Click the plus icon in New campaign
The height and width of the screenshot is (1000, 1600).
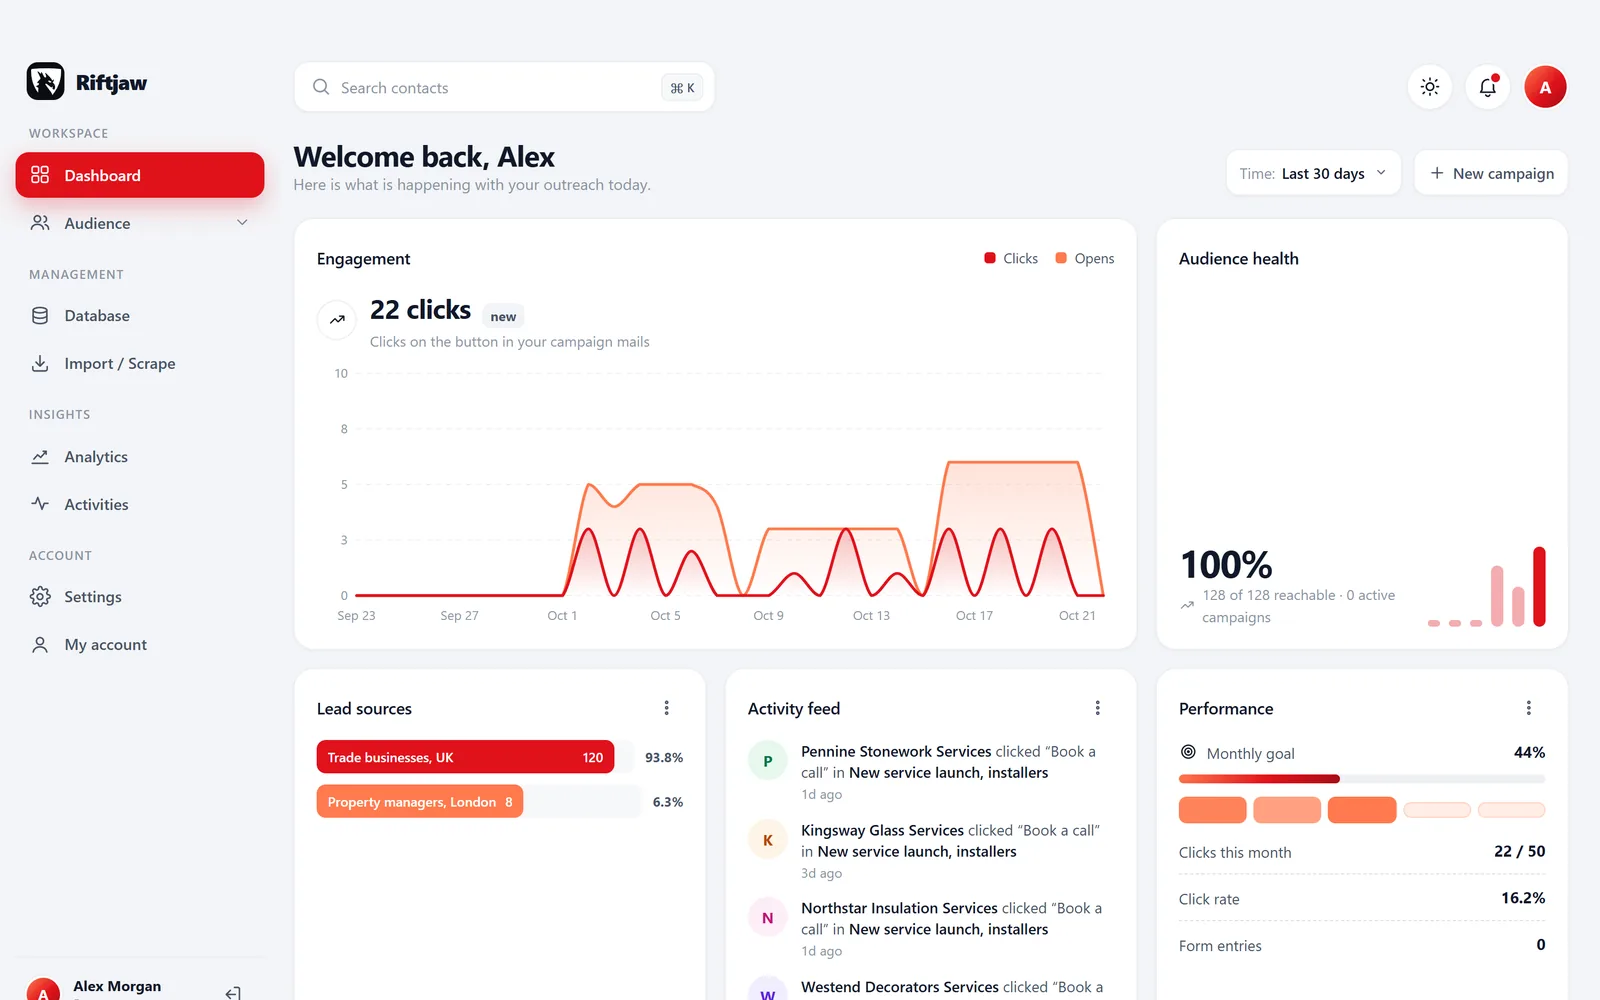(1437, 173)
